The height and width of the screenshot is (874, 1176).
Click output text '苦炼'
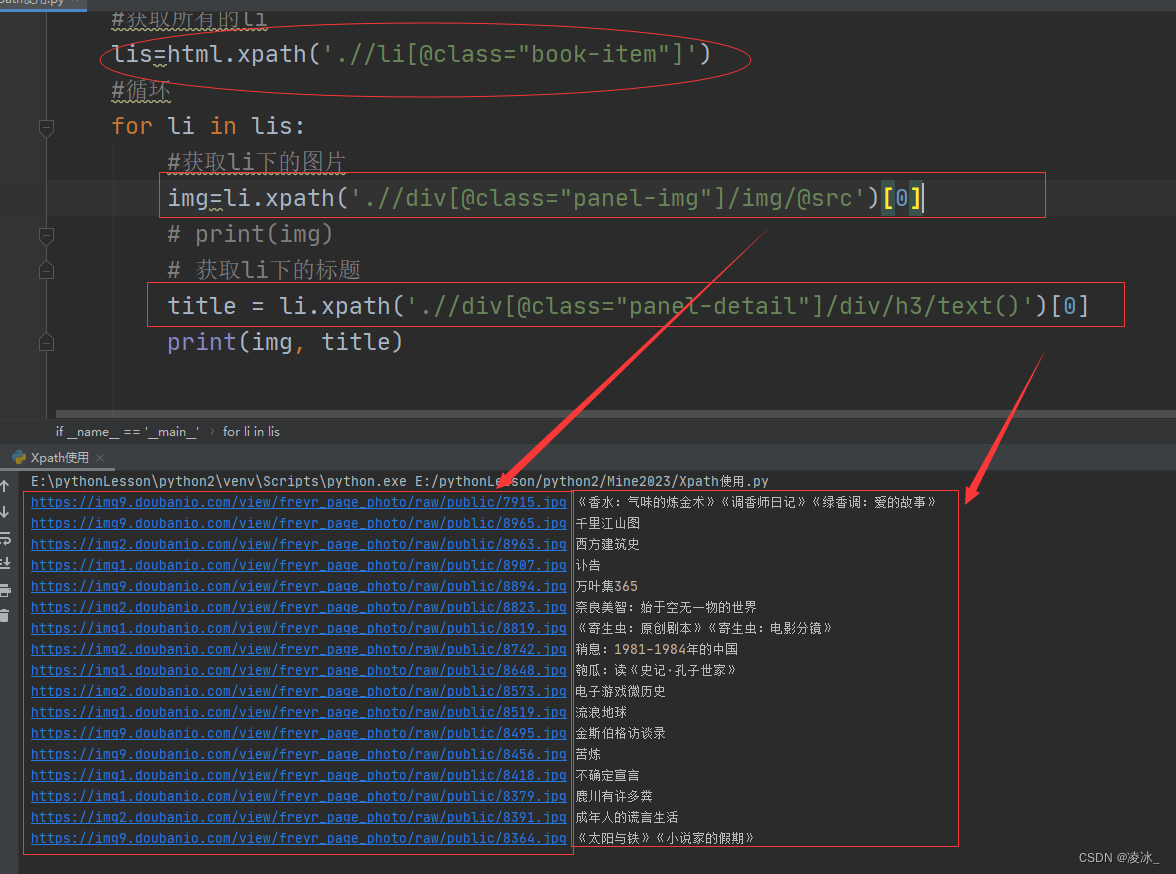(x=588, y=754)
